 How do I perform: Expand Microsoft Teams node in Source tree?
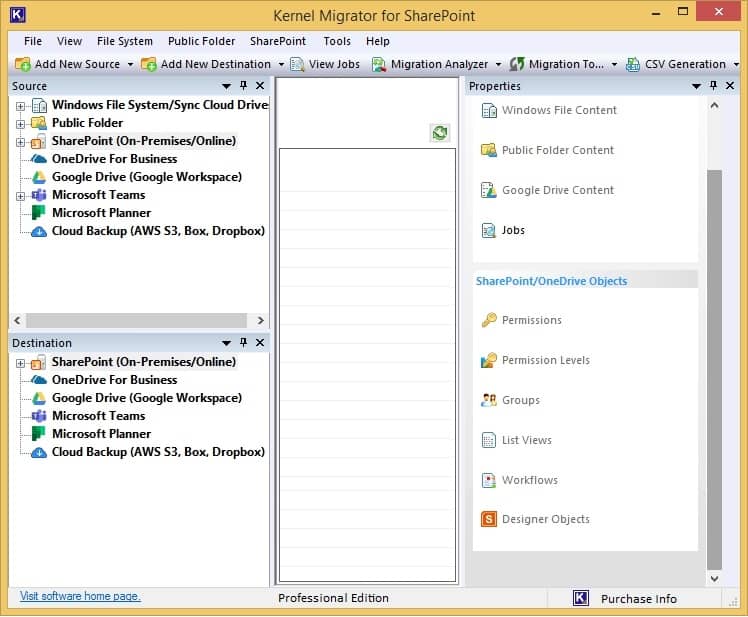(x=21, y=196)
